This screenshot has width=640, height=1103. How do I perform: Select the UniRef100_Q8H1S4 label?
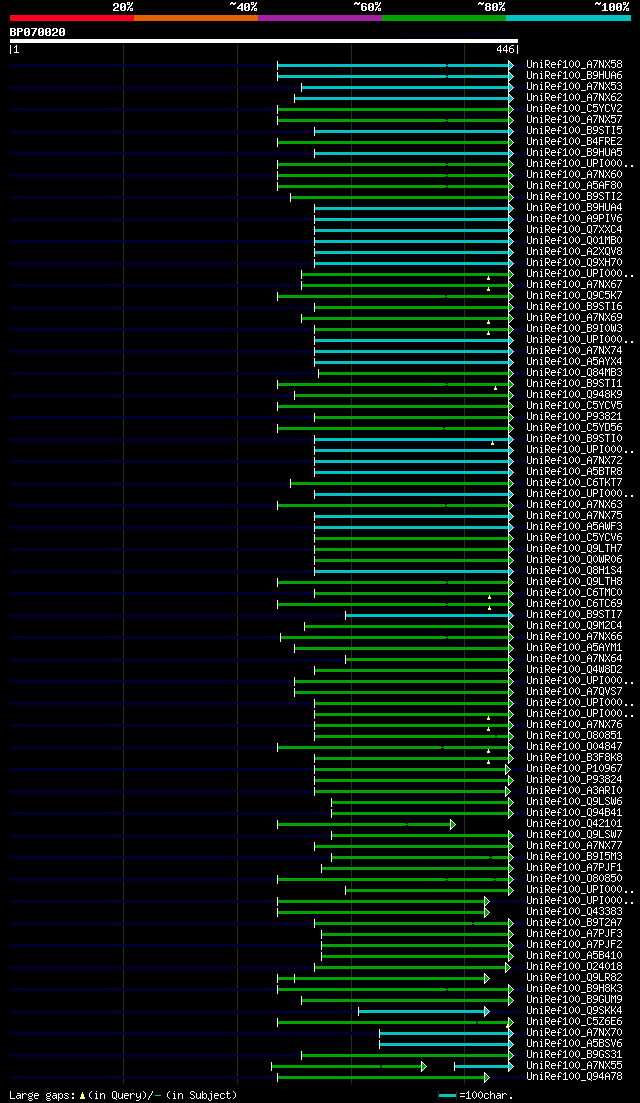point(574,570)
